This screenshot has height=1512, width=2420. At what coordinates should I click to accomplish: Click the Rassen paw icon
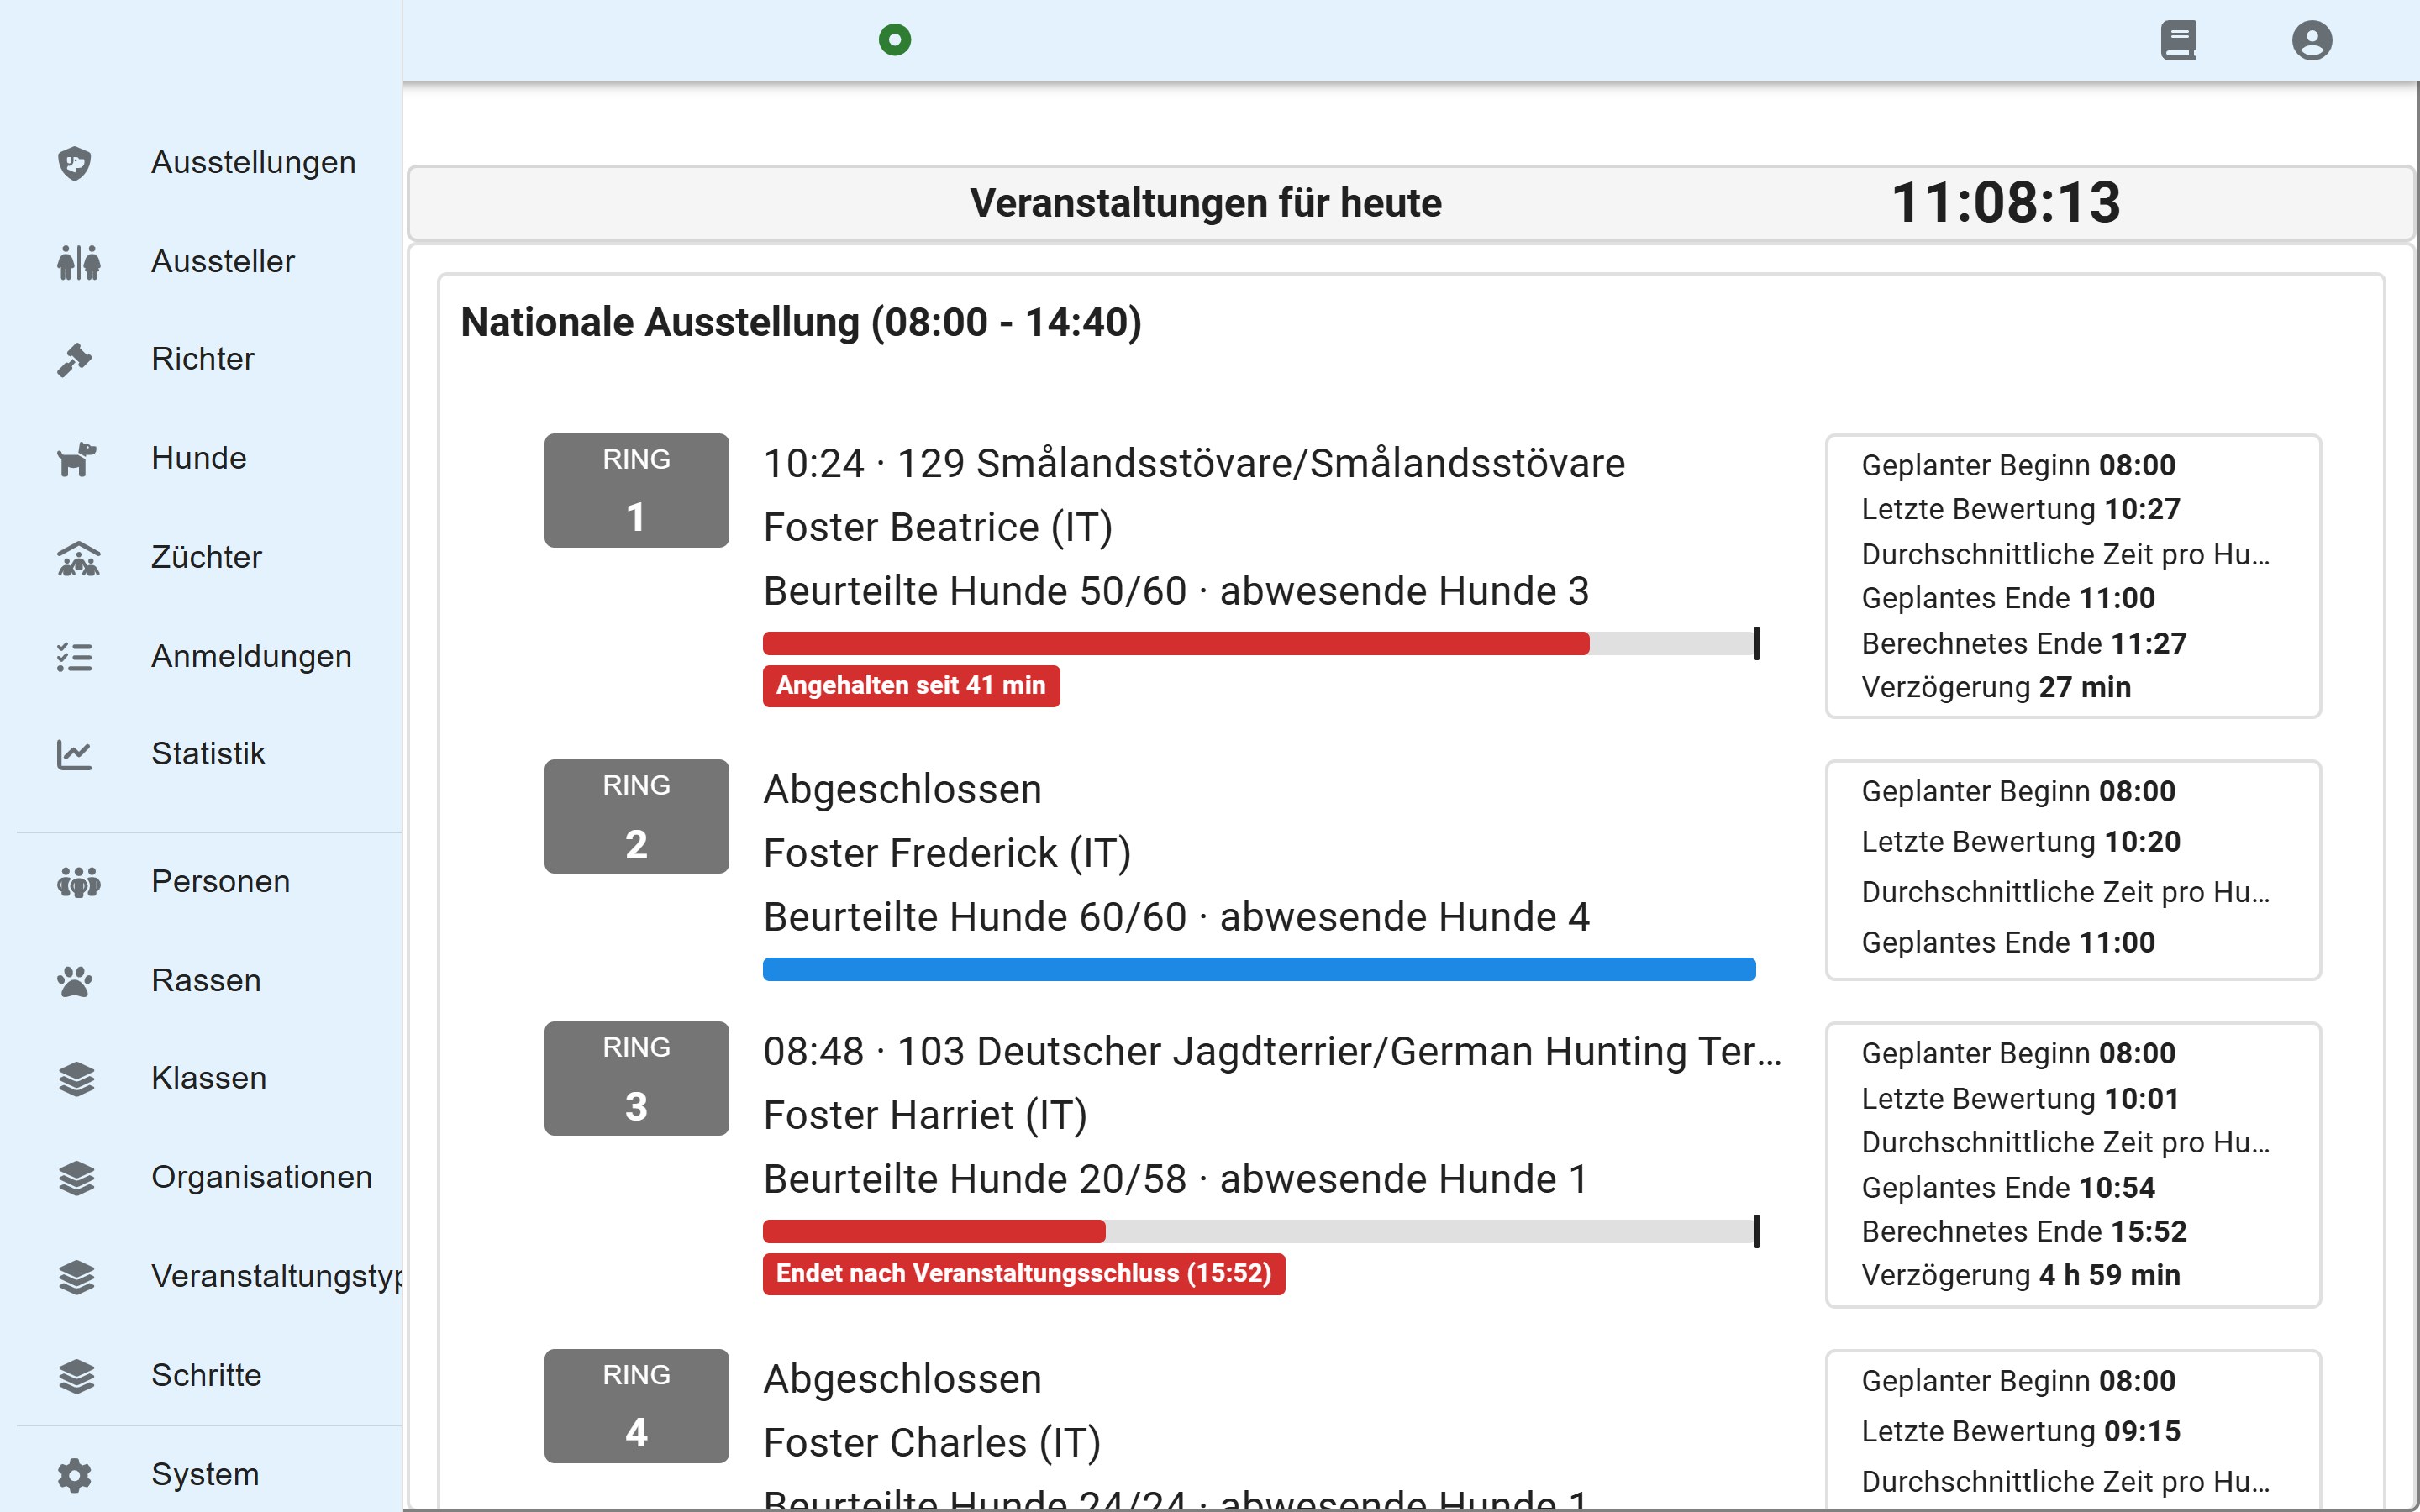click(75, 981)
